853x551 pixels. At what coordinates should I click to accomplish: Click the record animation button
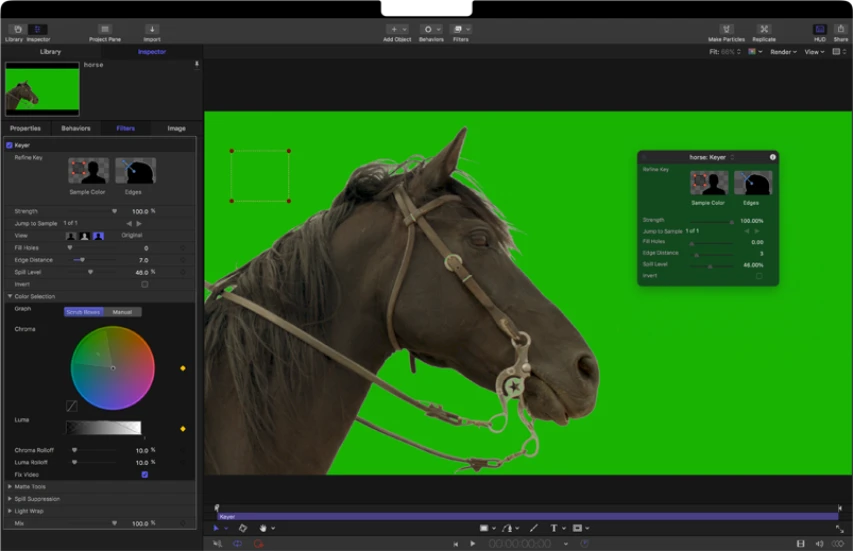point(258,543)
